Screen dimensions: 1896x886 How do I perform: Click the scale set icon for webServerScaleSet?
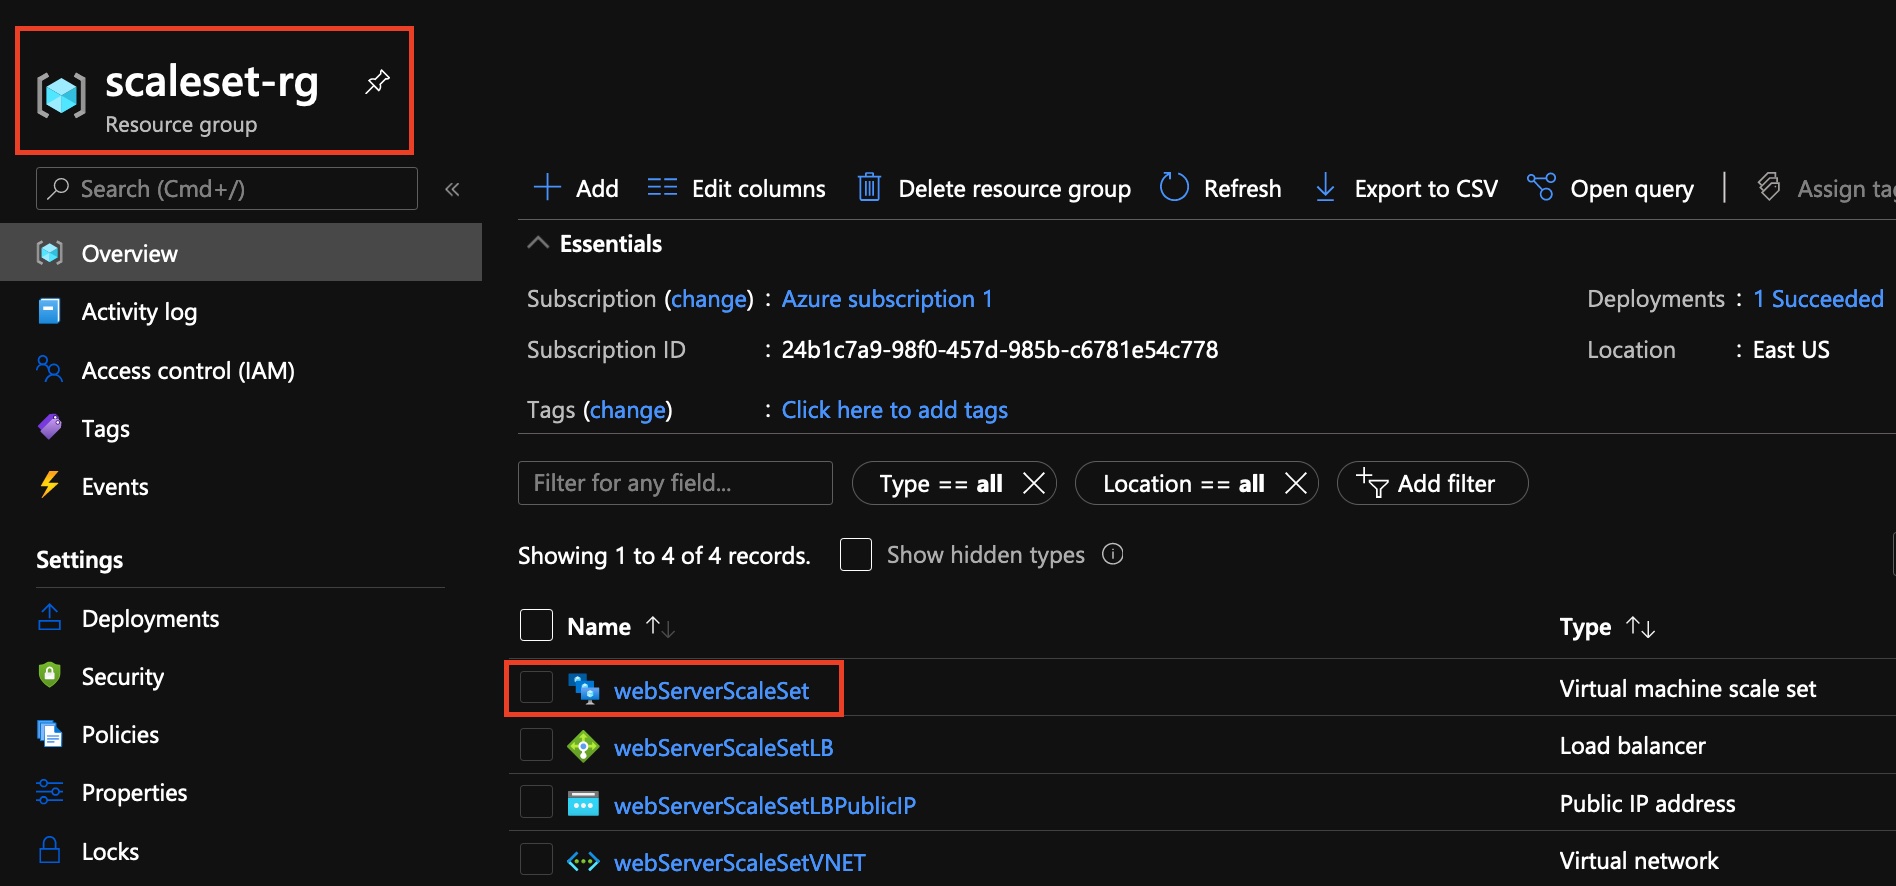[x=583, y=688]
